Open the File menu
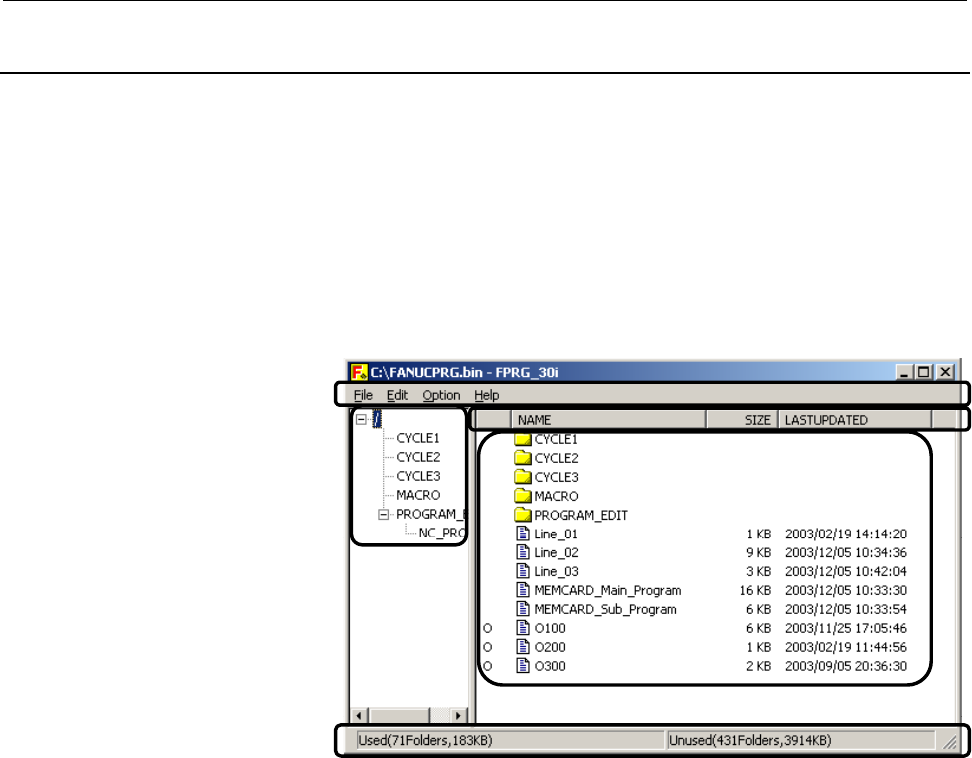This screenshot has height=758, width=972. [x=363, y=395]
